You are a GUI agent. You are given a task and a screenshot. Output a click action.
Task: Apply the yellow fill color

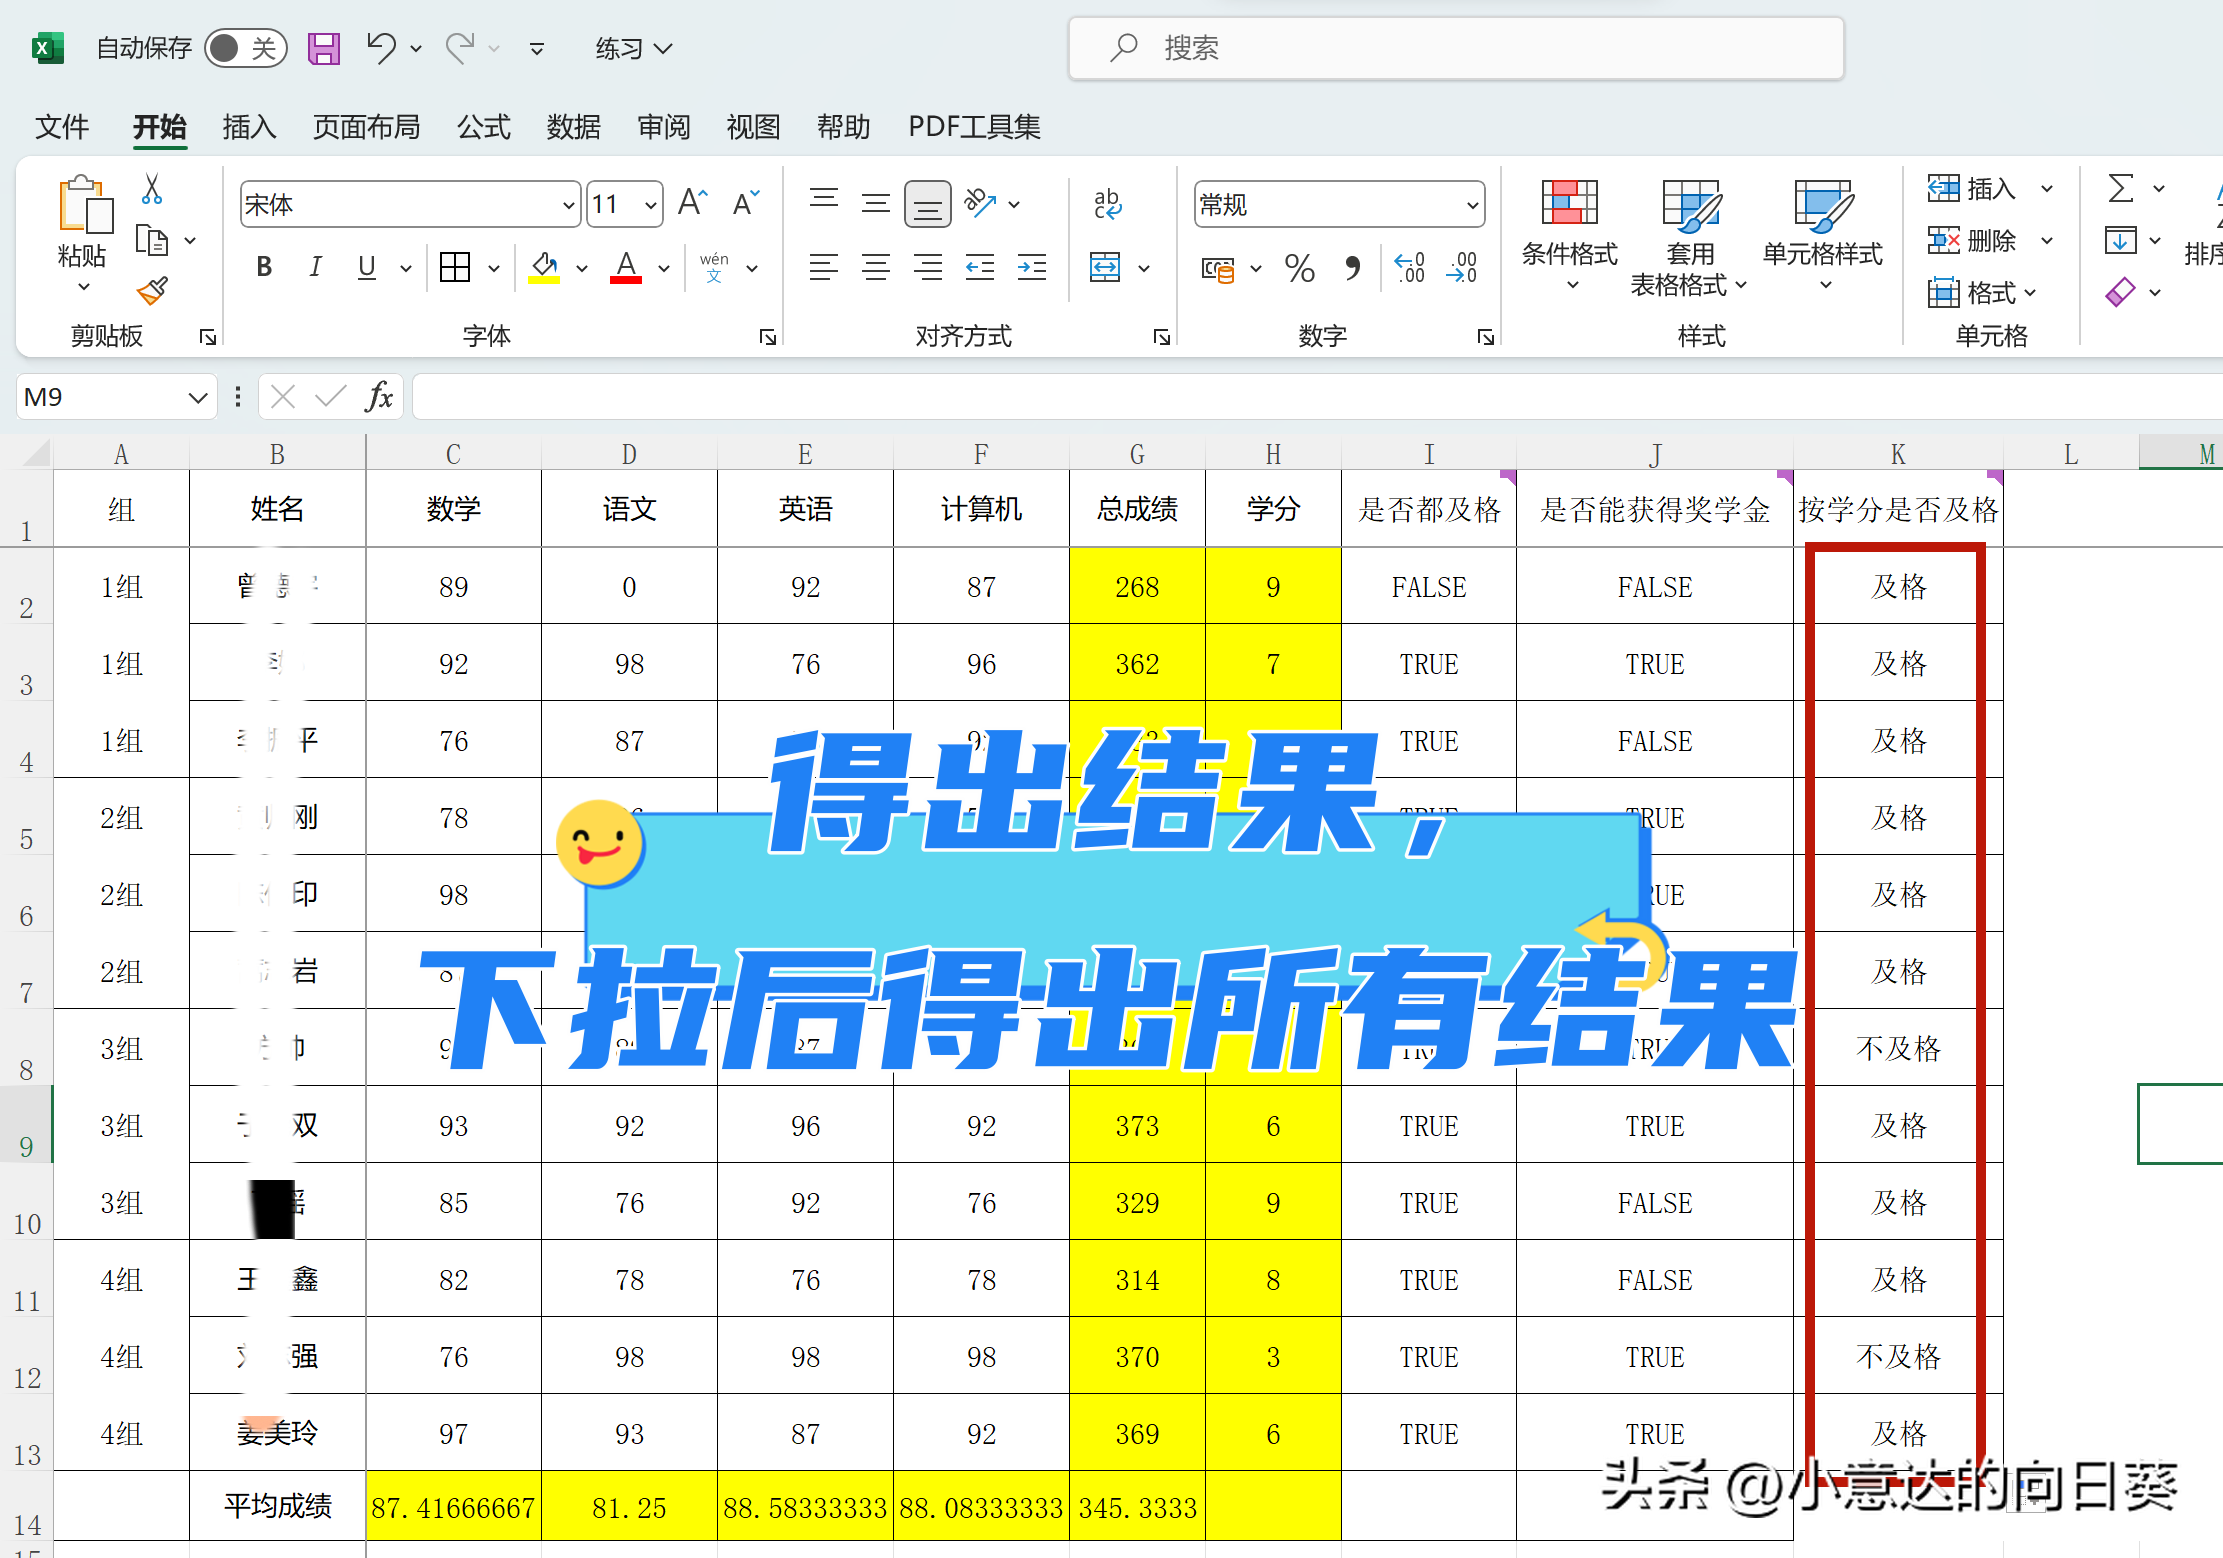point(544,267)
